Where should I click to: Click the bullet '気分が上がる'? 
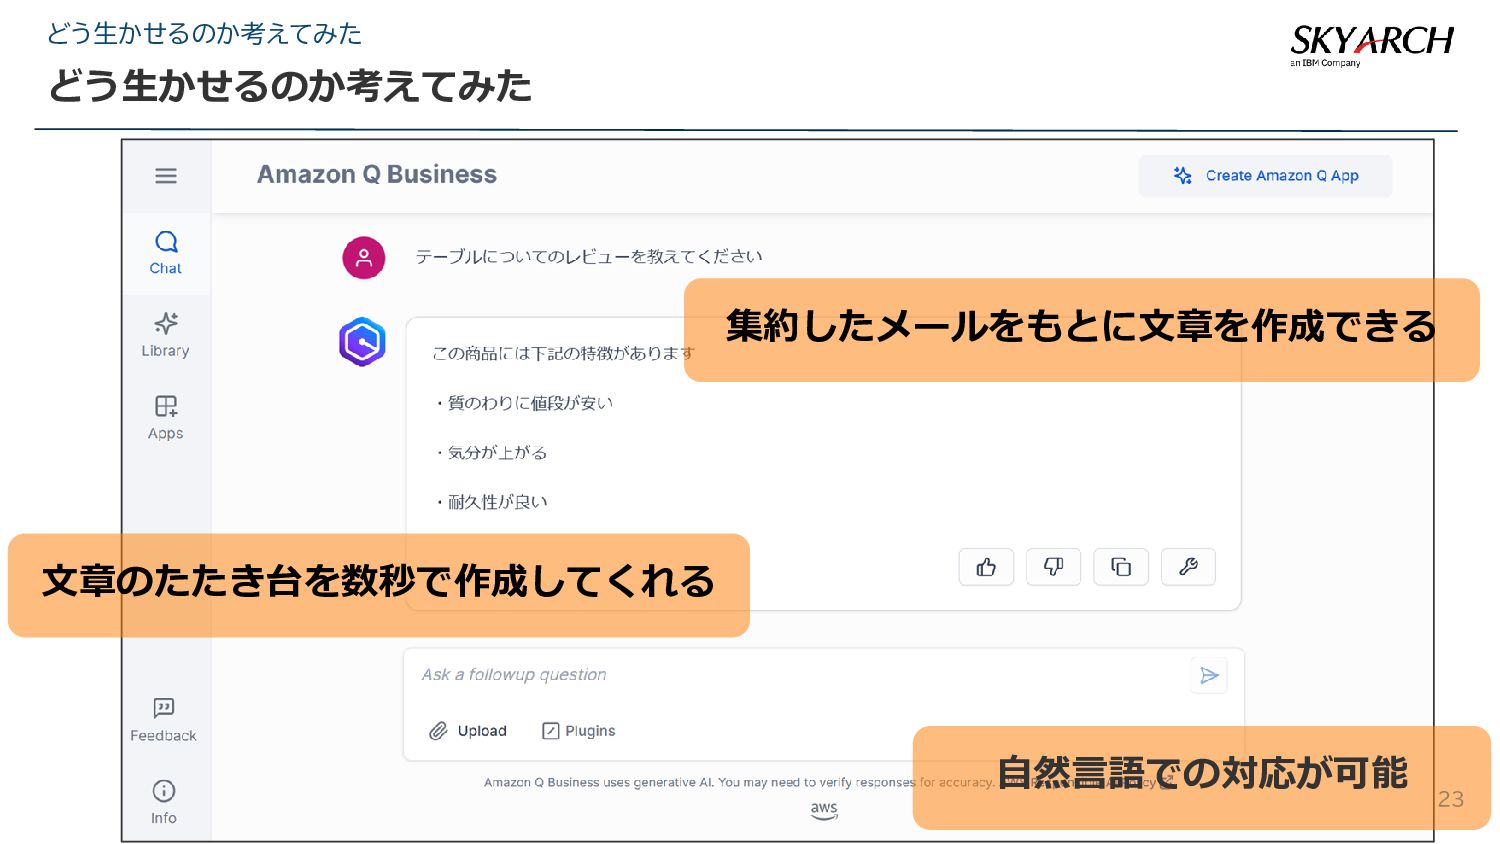[x=490, y=453]
